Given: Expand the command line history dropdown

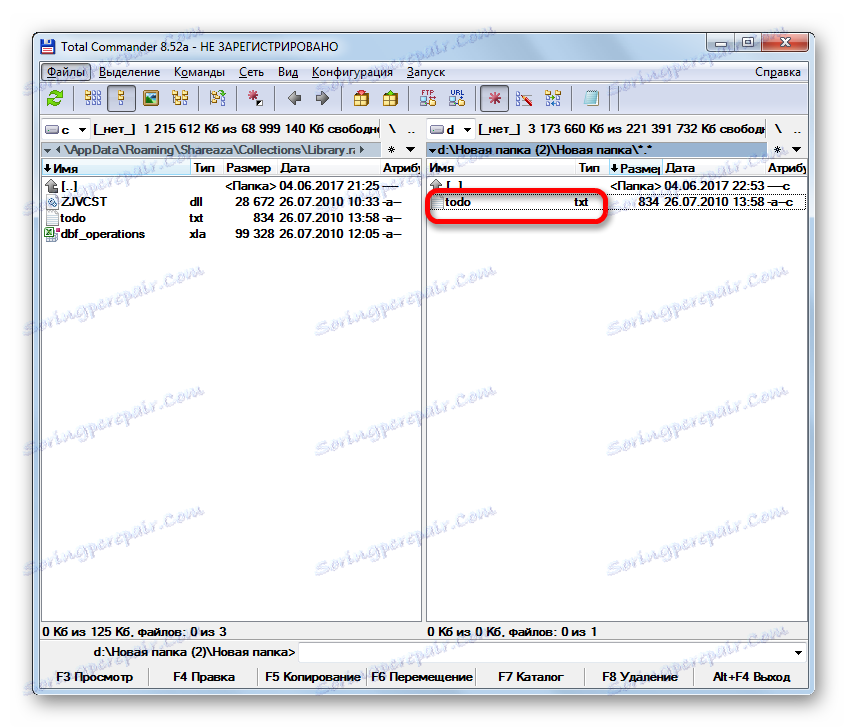Looking at the screenshot, I should click(x=798, y=652).
